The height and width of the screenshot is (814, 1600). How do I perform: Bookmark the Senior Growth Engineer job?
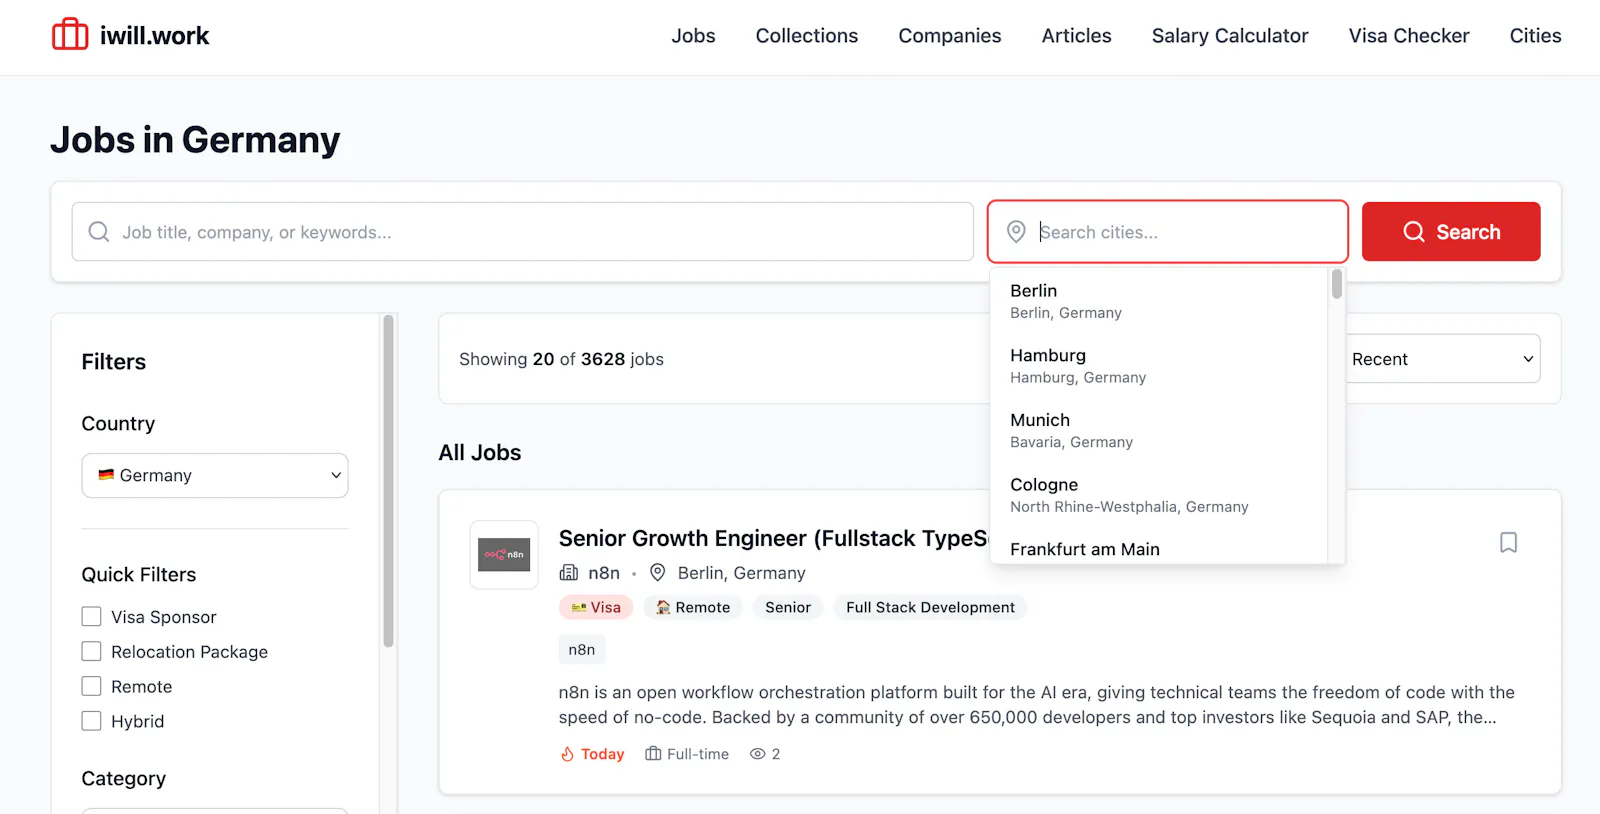pyautogui.click(x=1508, y=542)
